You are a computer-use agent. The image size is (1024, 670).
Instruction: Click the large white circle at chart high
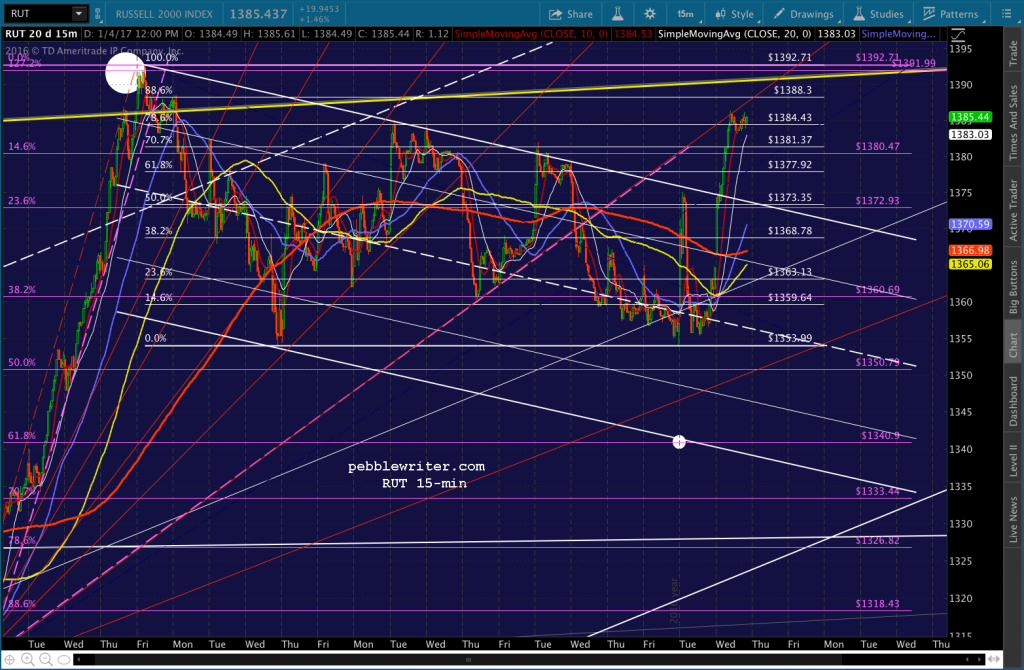[x=125, y=73]
